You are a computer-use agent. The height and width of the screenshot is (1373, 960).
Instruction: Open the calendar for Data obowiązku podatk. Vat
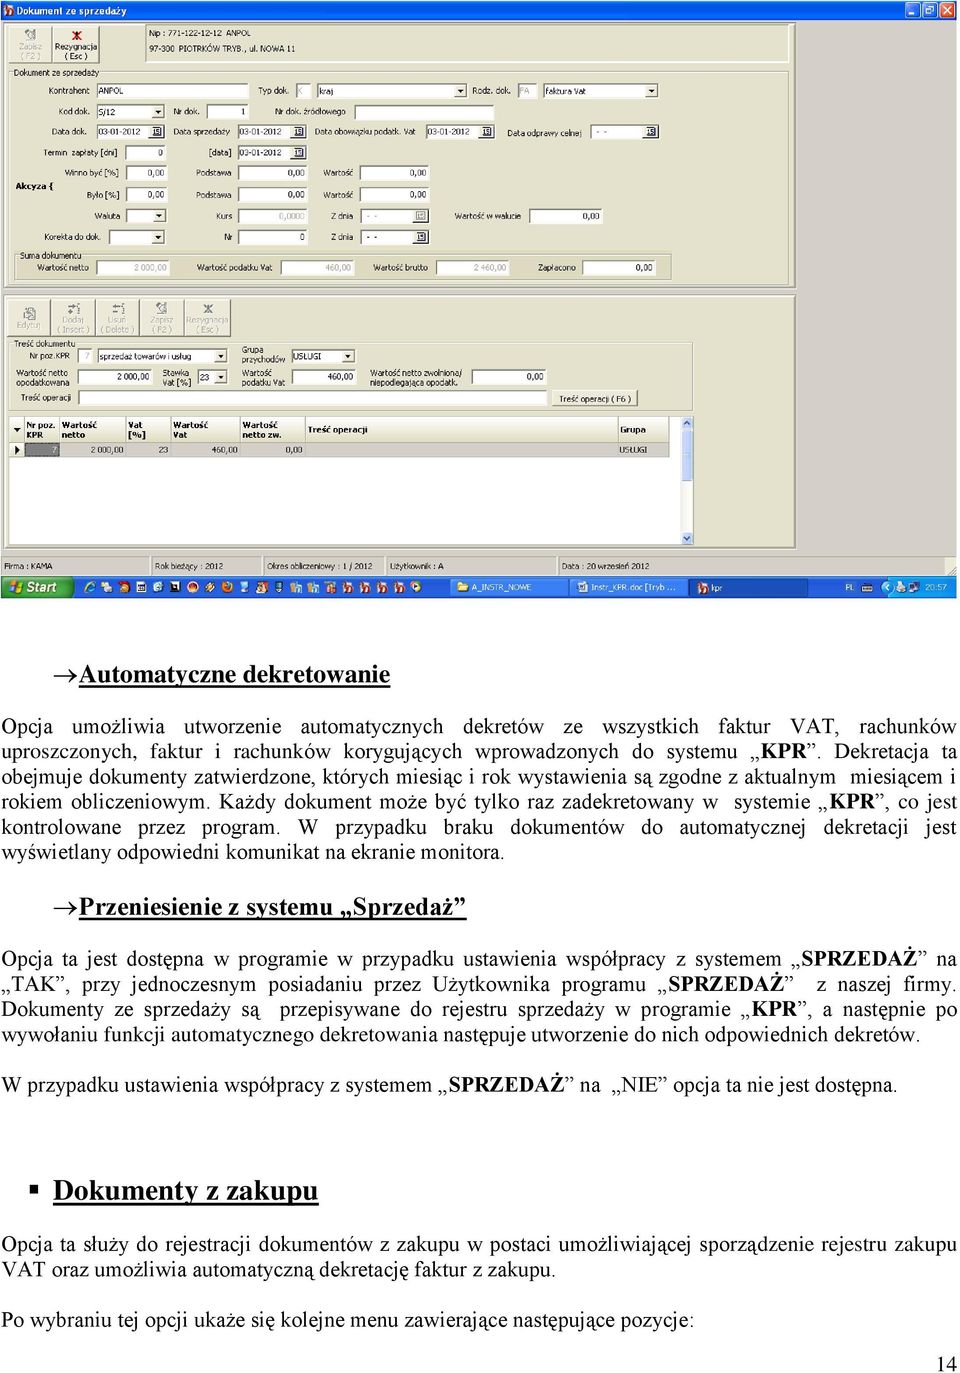click(487, 132)
